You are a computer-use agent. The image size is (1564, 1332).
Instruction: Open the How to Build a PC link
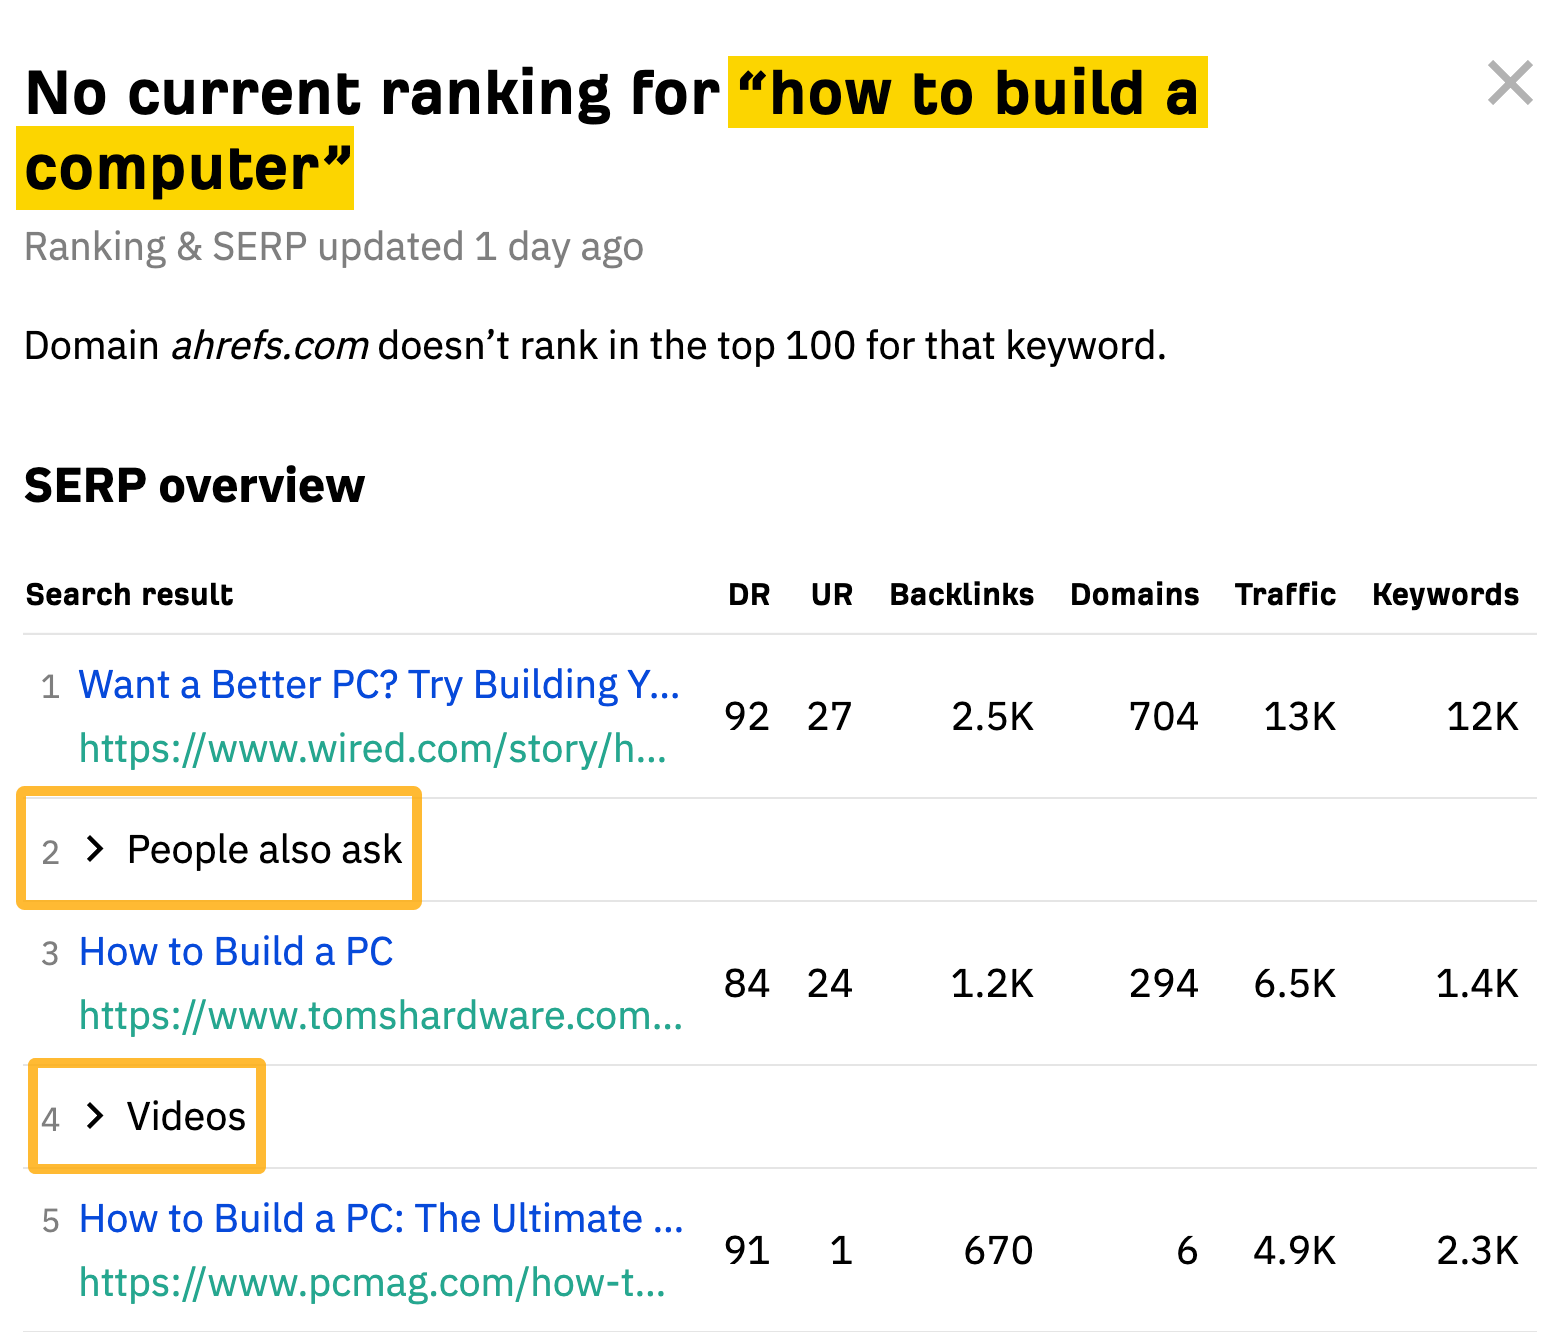pyautogui.click(x=235, y=951)
